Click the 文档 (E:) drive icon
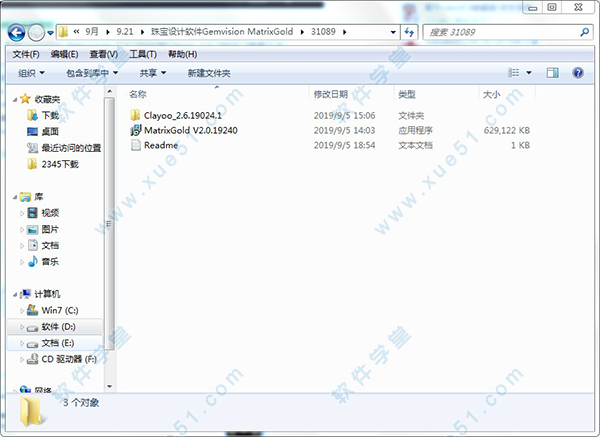The height and width of the screenshot is (437, 600). [x=33, y=344]
